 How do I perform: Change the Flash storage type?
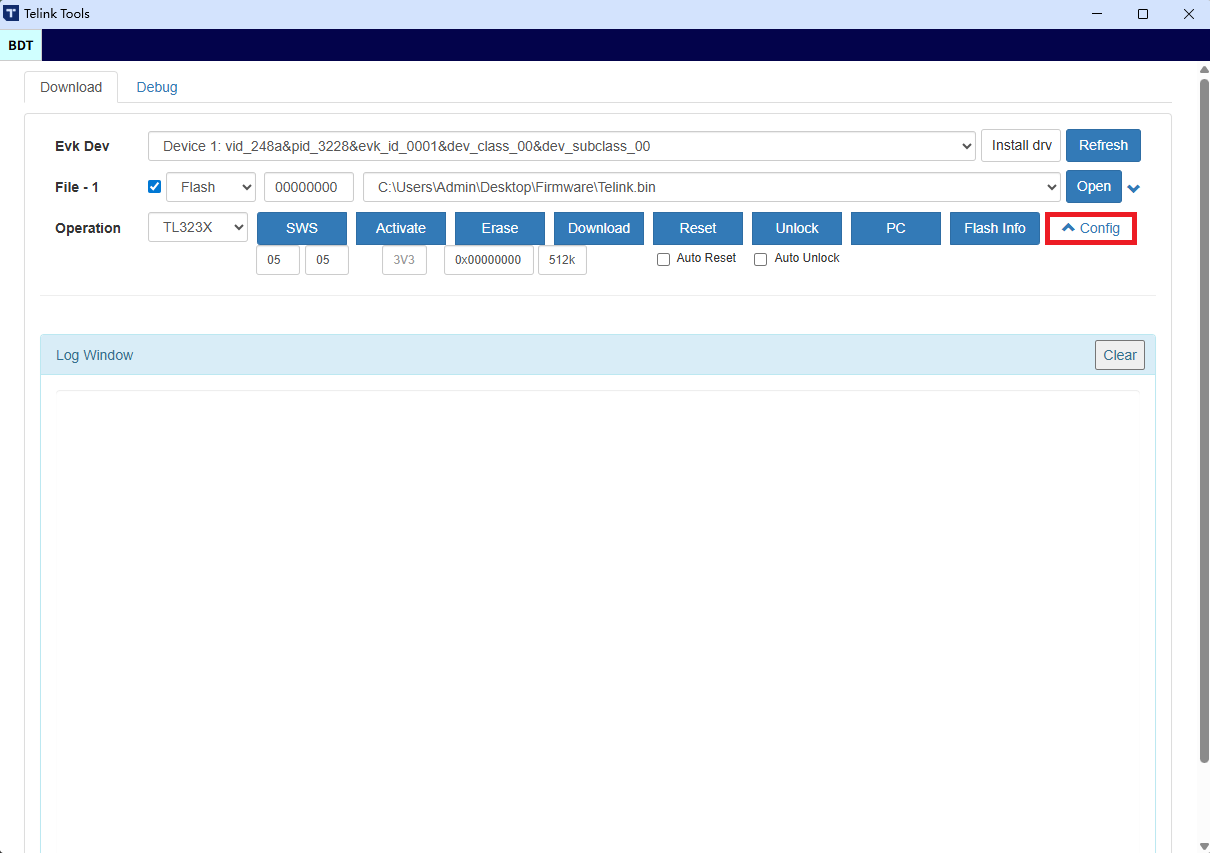[x=210, y=186]
